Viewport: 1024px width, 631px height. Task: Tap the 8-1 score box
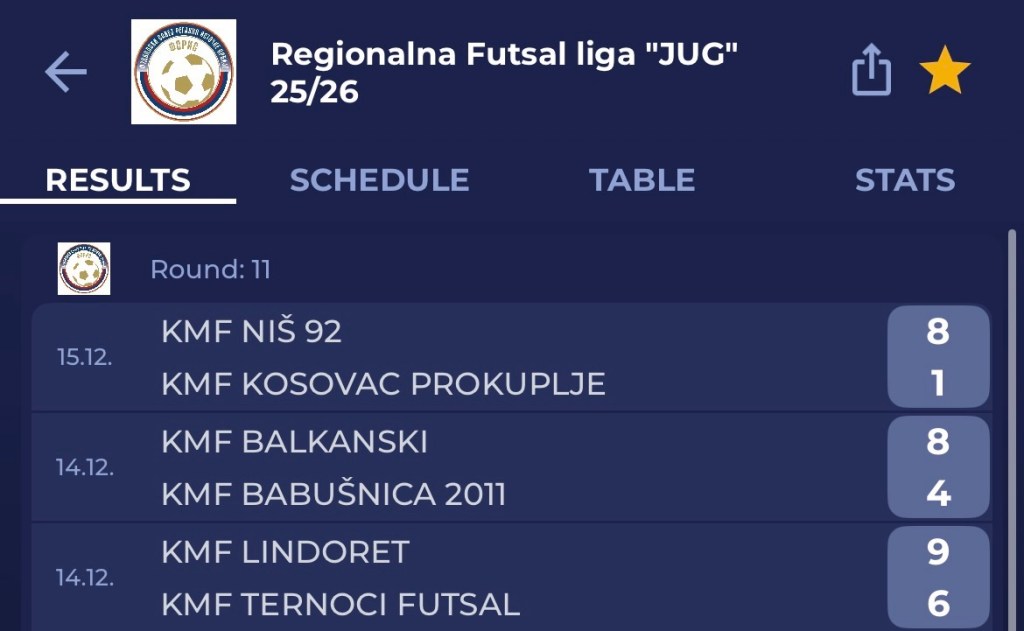[x=937, y=357]
